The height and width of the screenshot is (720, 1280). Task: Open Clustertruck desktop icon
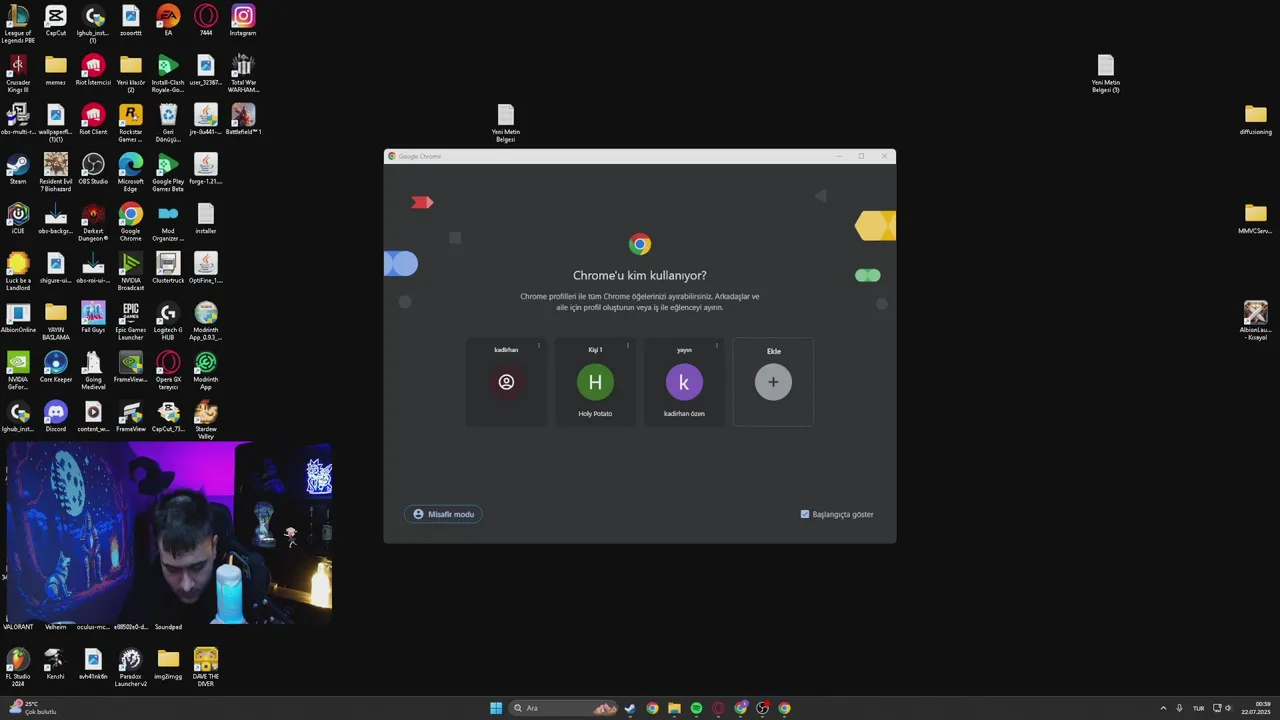pos(168,268)
